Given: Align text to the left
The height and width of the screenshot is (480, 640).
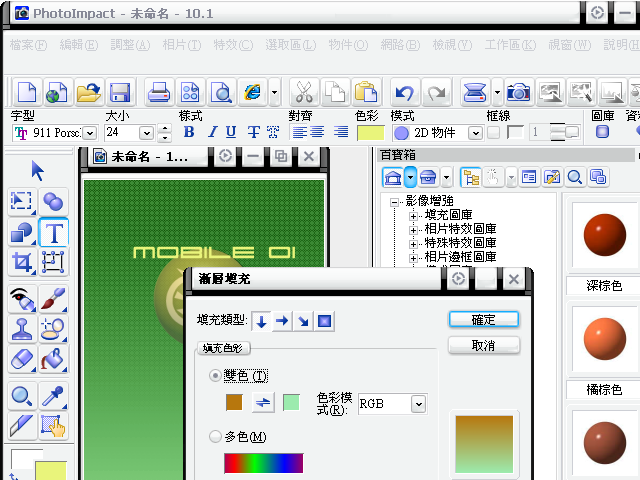Looking at the screenshot, I should (299, 132).
